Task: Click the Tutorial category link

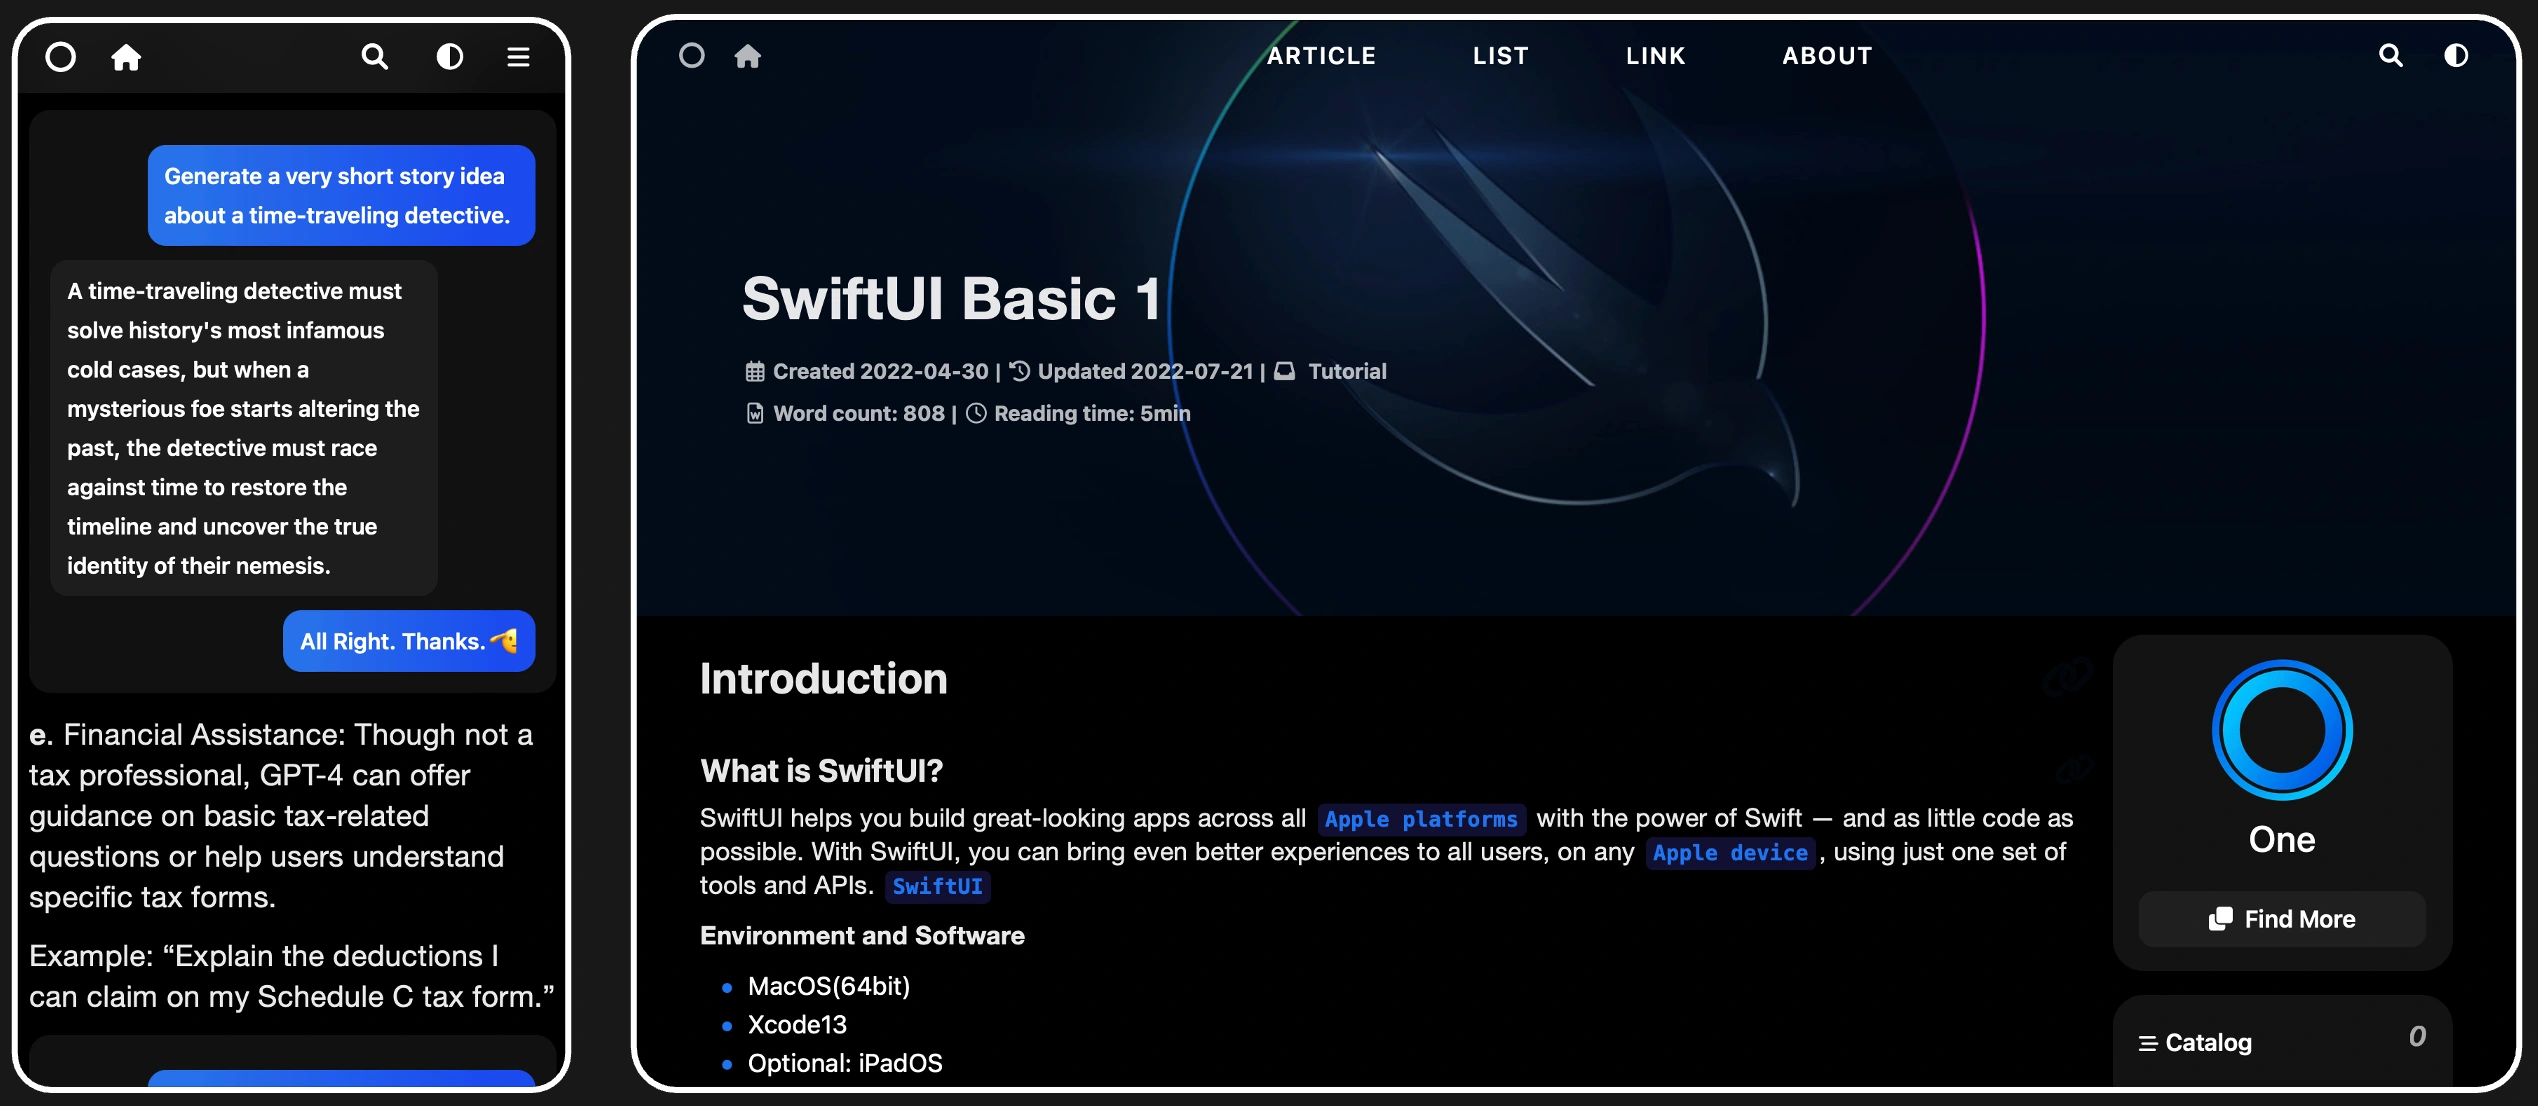Action: [1347, 371]
